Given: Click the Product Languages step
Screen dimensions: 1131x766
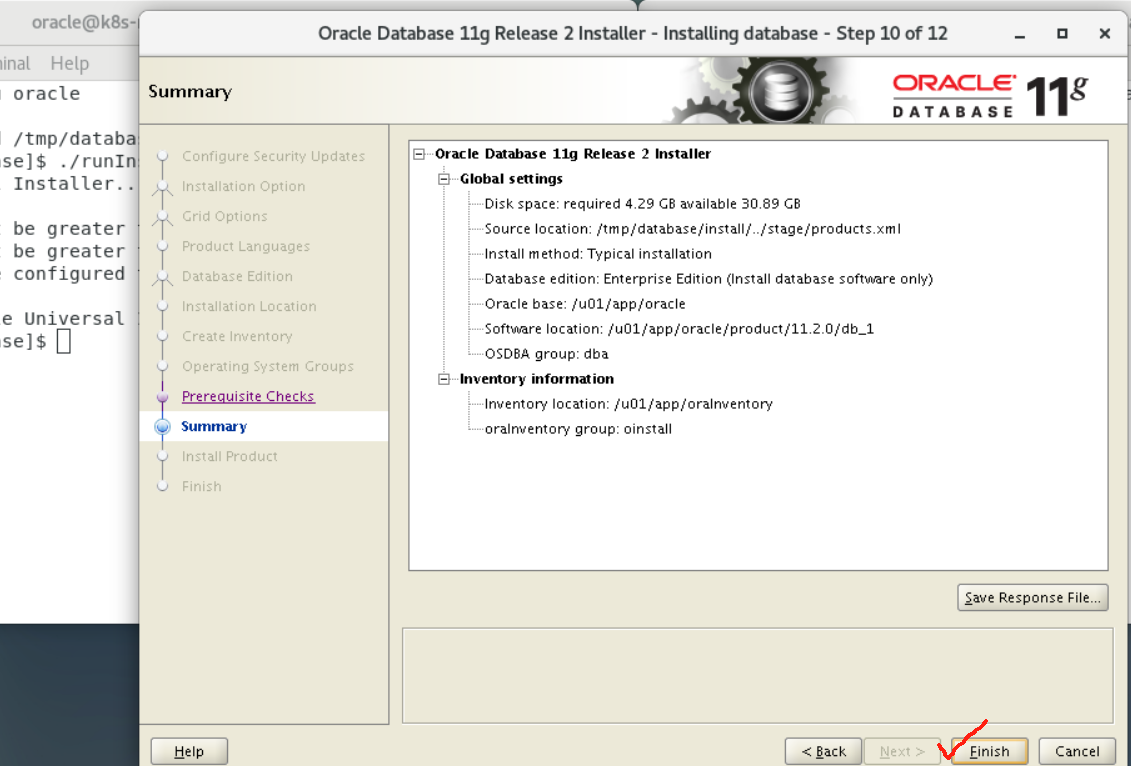Looking at the screenshot, I should [245, 246].
